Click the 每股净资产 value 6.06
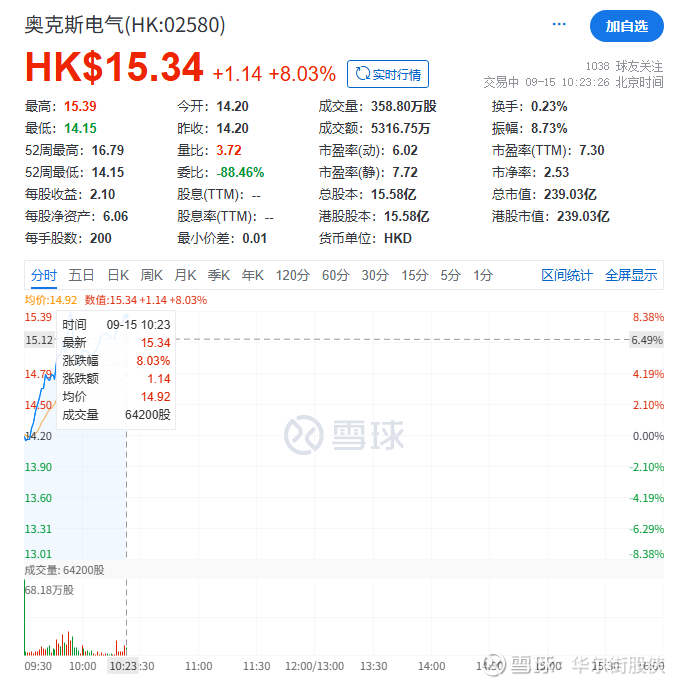 115,217
